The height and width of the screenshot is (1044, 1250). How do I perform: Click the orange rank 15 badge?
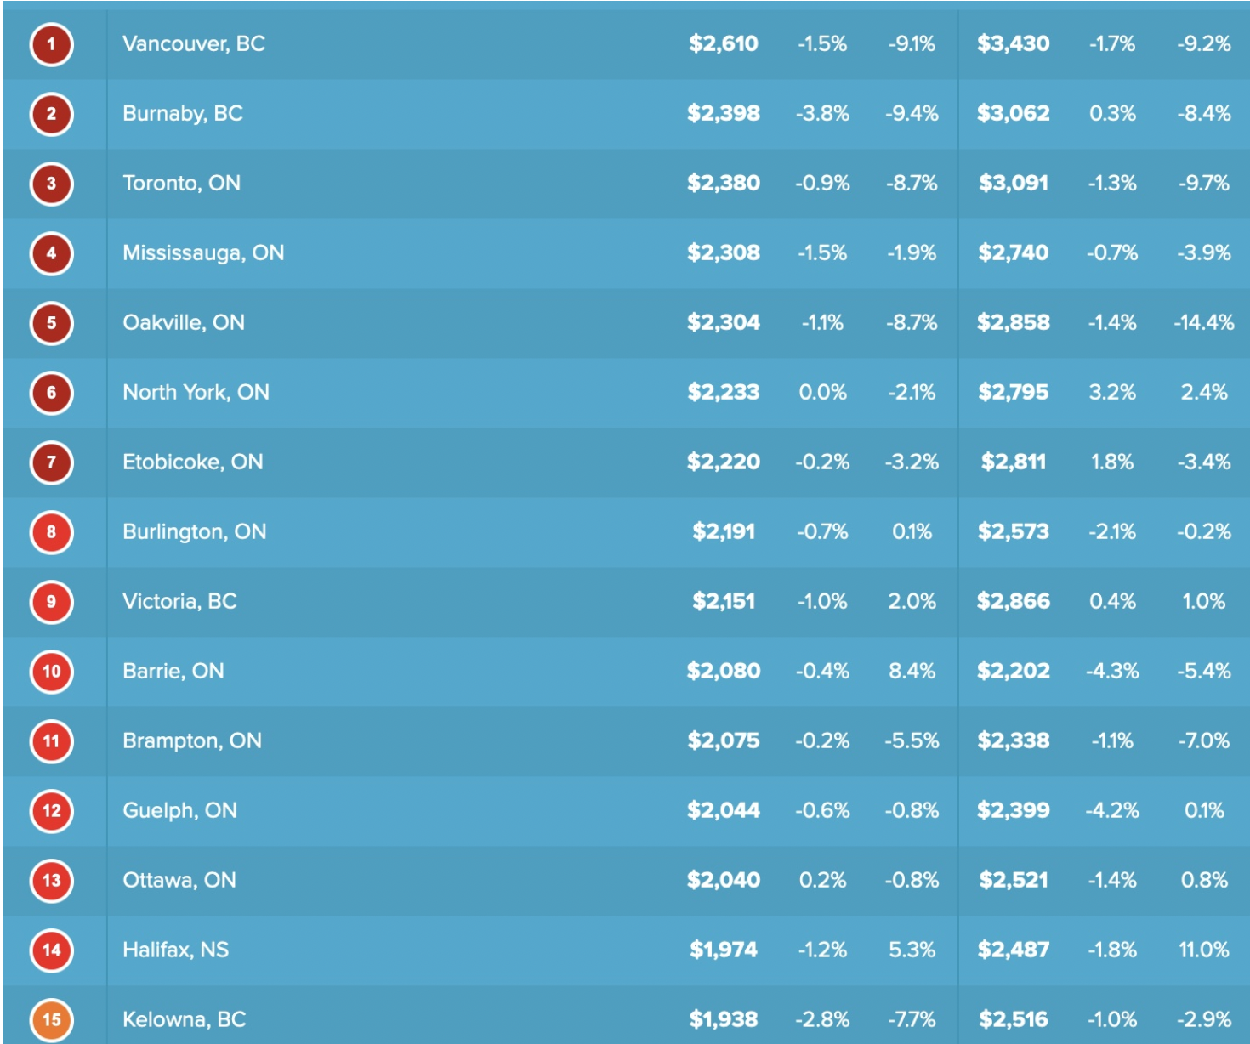(51, 1019)
